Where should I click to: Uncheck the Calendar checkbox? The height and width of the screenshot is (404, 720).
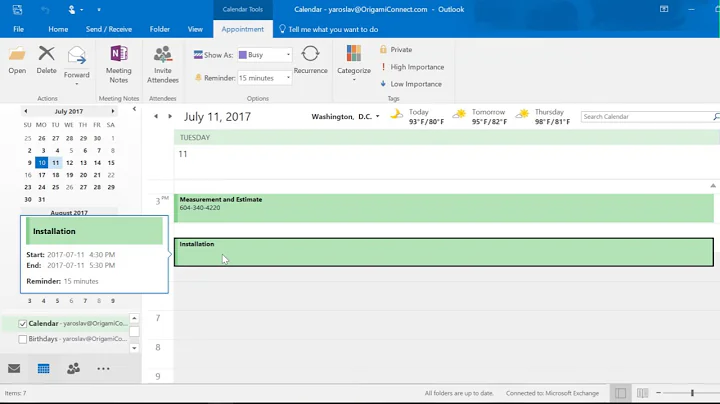(22, 324)
